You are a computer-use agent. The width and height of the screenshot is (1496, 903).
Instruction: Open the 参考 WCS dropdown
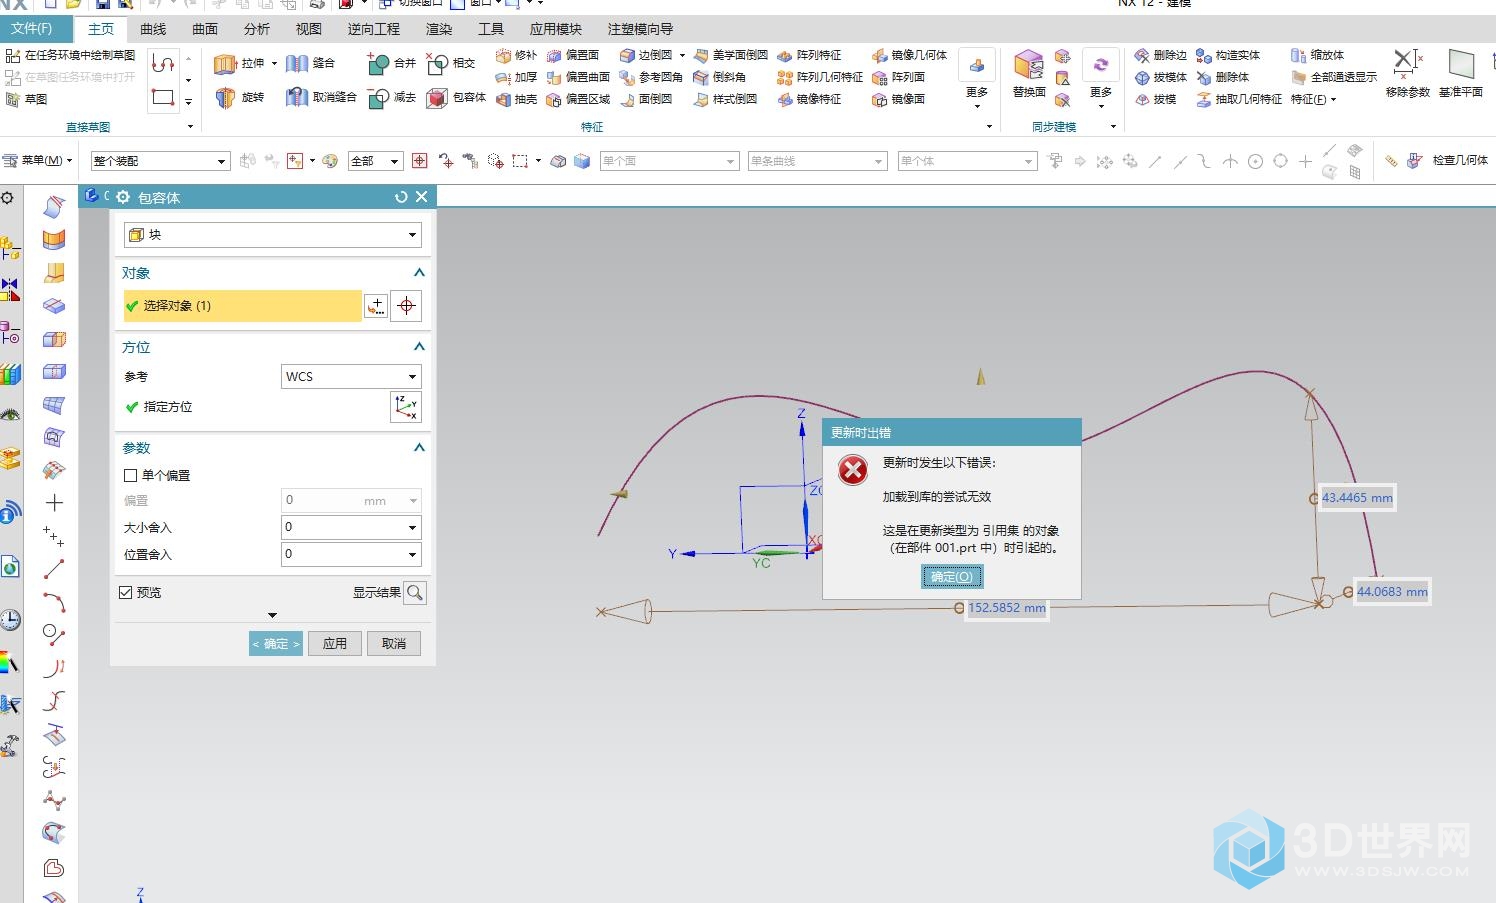tap(351, 376)
